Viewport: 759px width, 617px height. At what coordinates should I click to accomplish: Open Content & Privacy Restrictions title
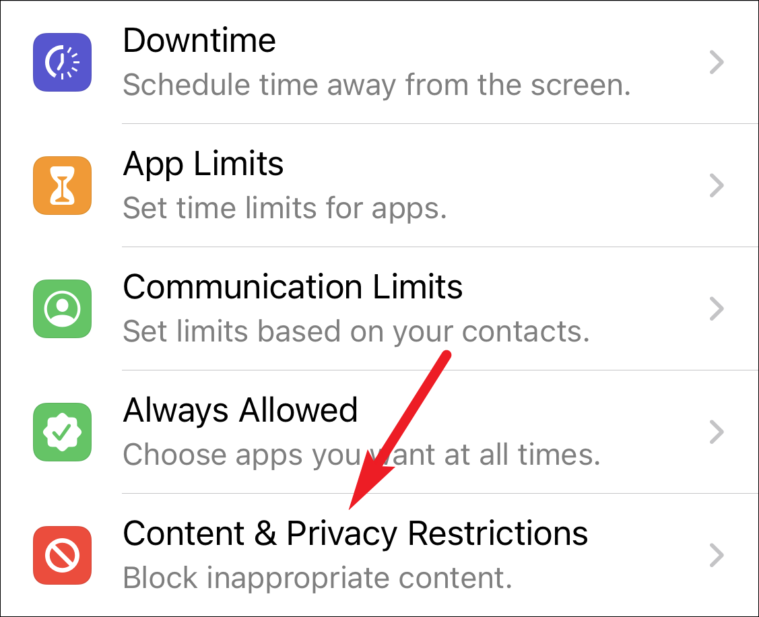tap(356, 534)
